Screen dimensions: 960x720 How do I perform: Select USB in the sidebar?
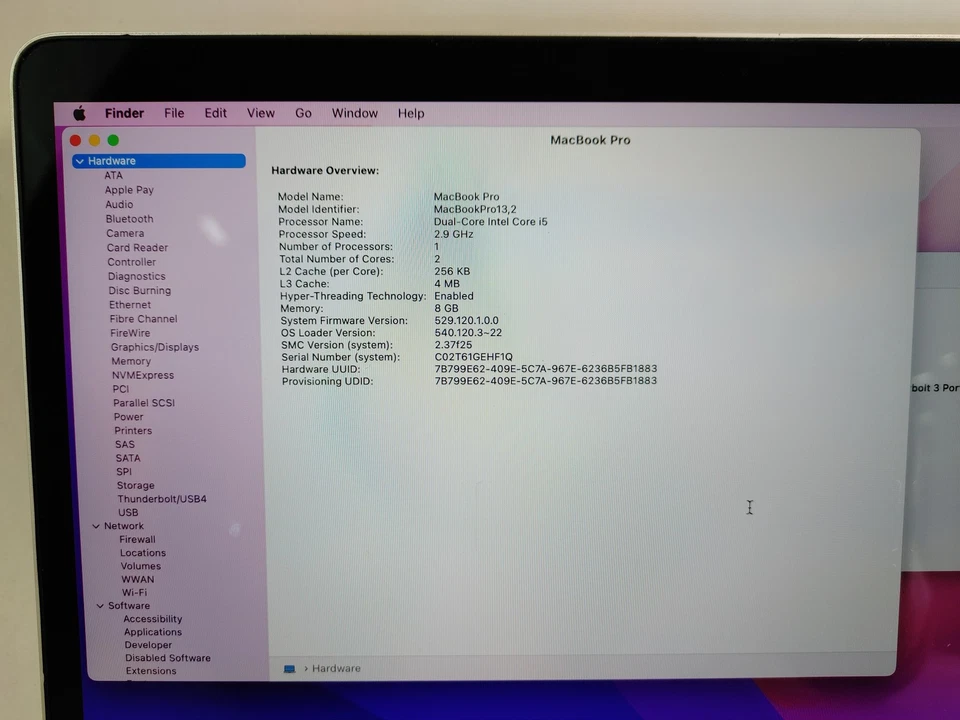128,512
